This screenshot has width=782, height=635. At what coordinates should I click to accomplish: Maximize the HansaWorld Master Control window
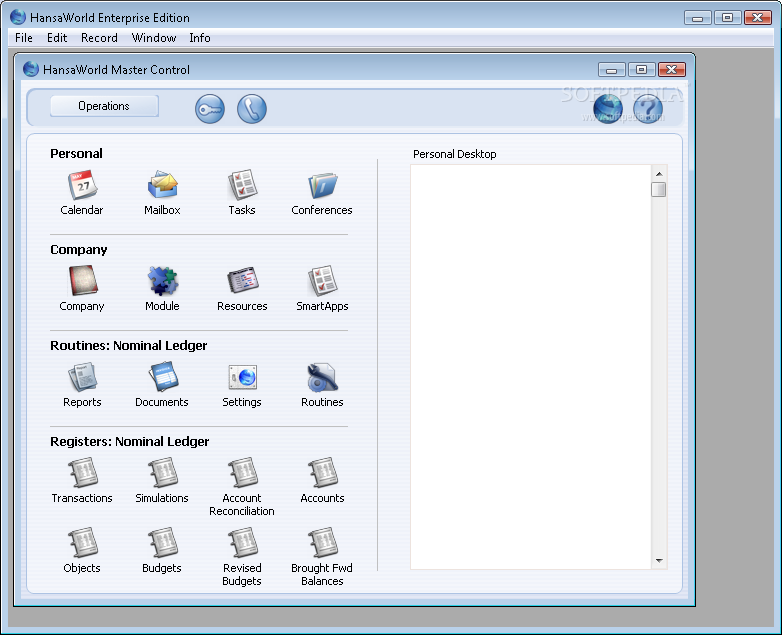click(641, 70)
